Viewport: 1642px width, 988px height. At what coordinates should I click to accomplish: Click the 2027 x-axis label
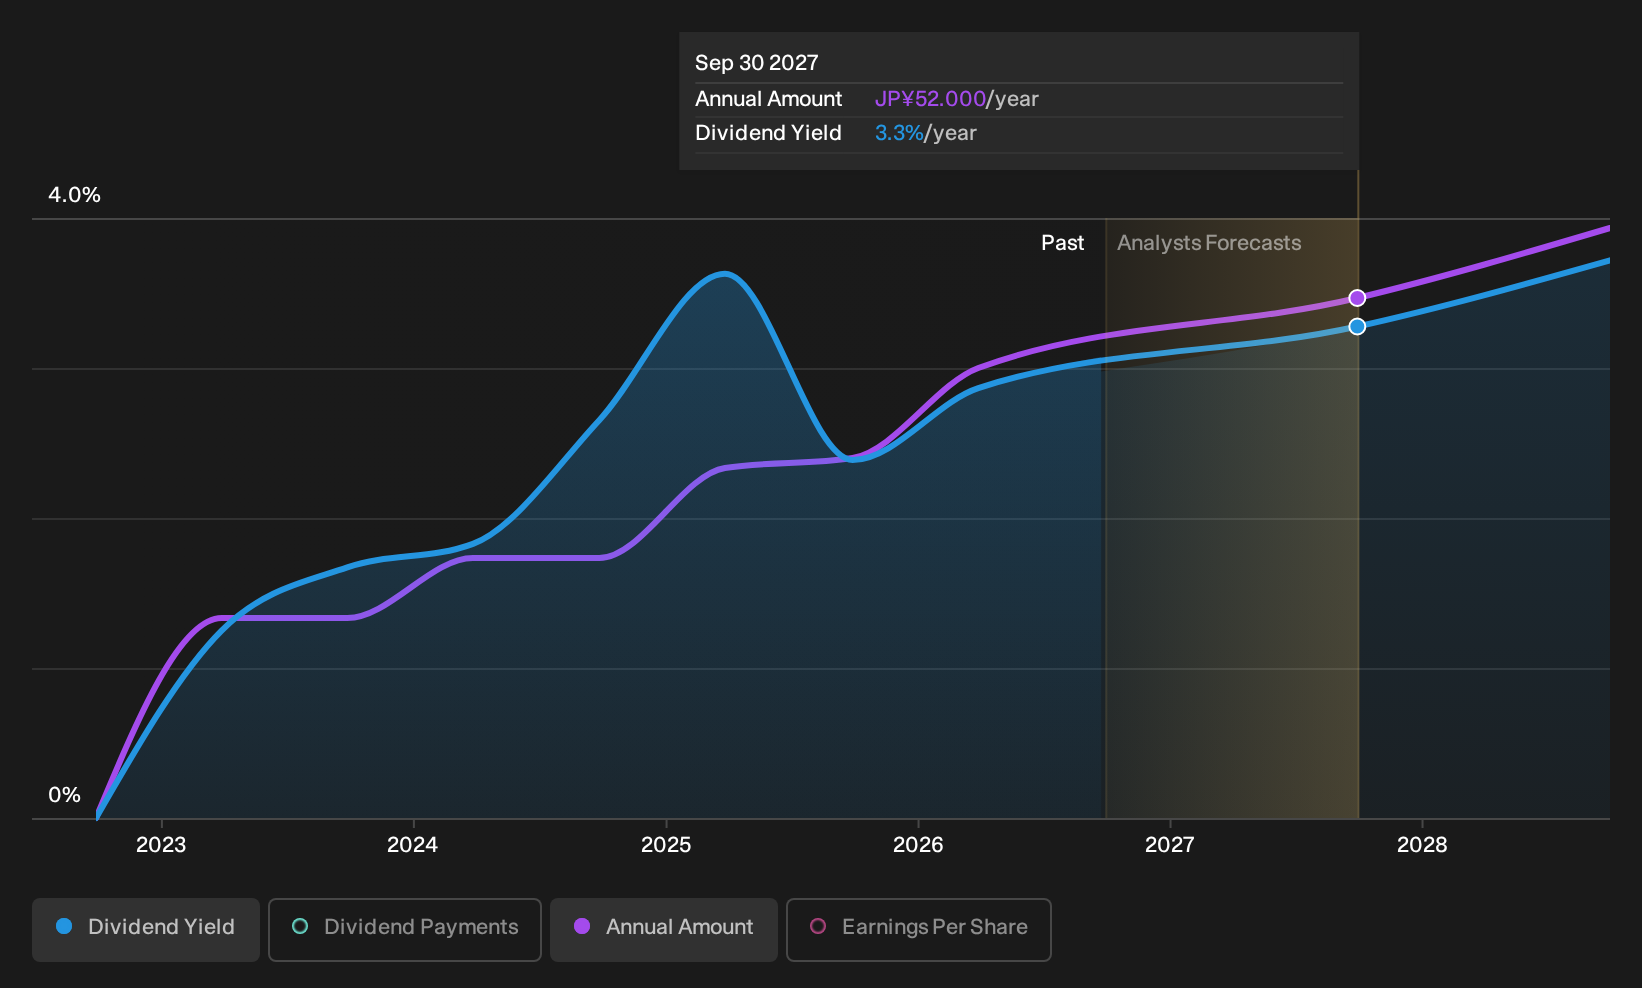point(1169,845)
